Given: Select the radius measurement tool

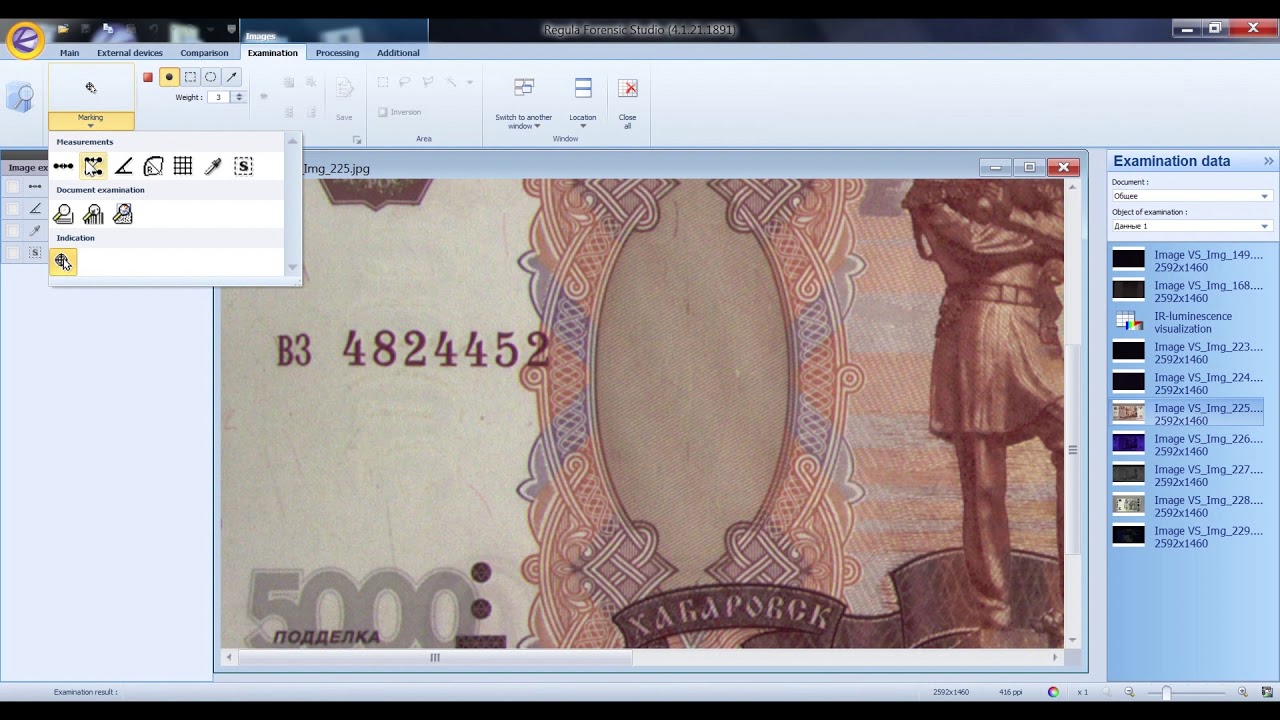Looking at the screenshot, I should click(x=153, y=166).
